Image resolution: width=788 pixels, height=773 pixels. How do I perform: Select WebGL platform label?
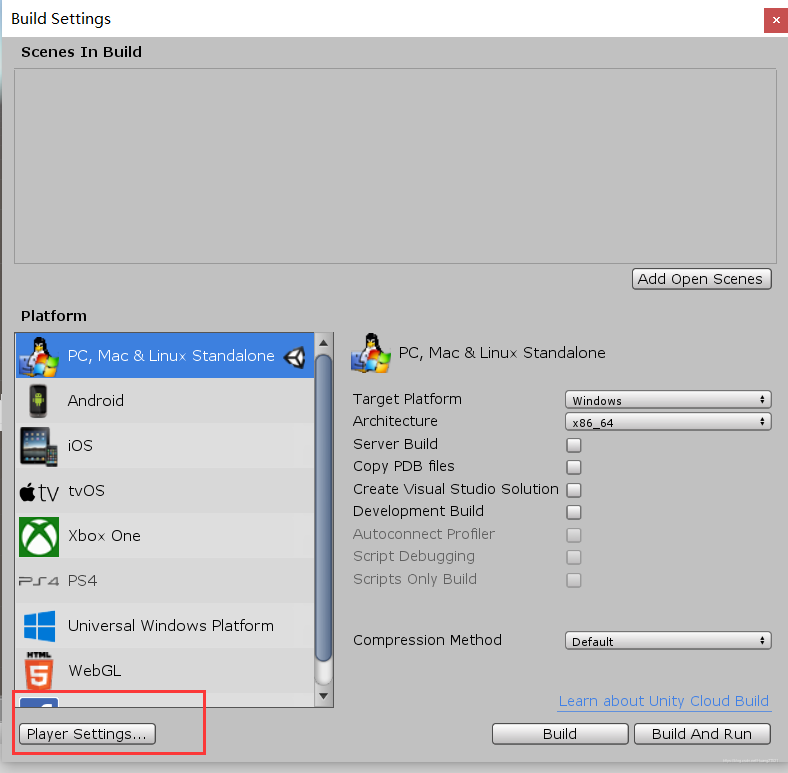(94, 670)
